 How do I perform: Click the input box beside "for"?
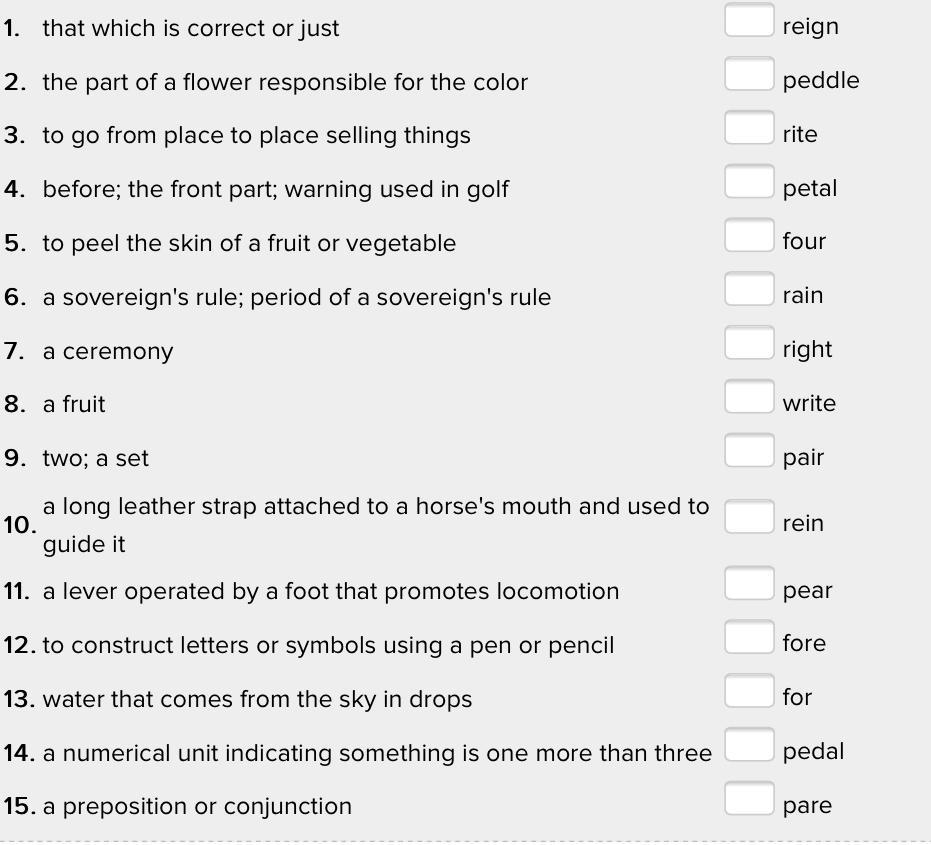click(749, 692)
